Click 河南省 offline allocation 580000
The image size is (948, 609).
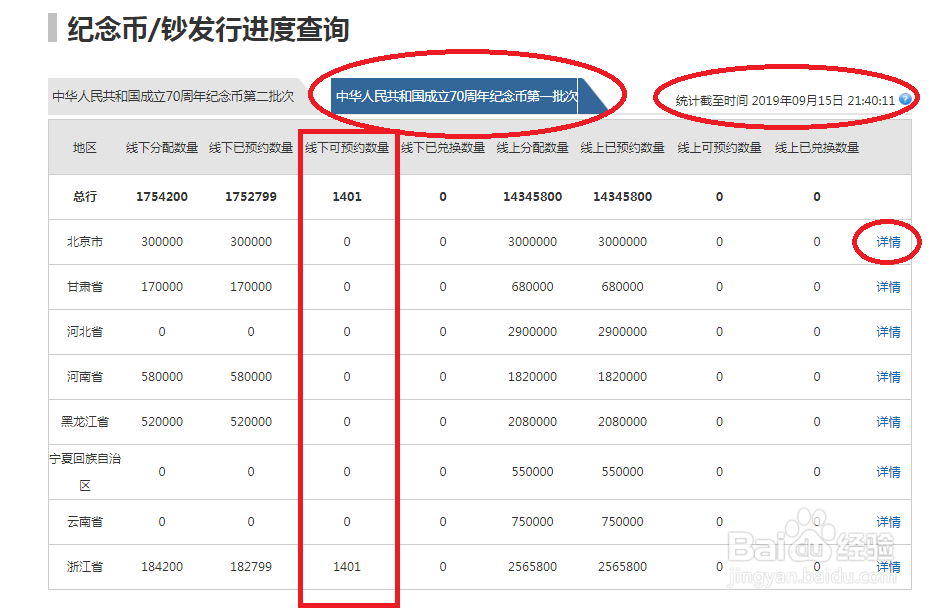tap(162, 377)
